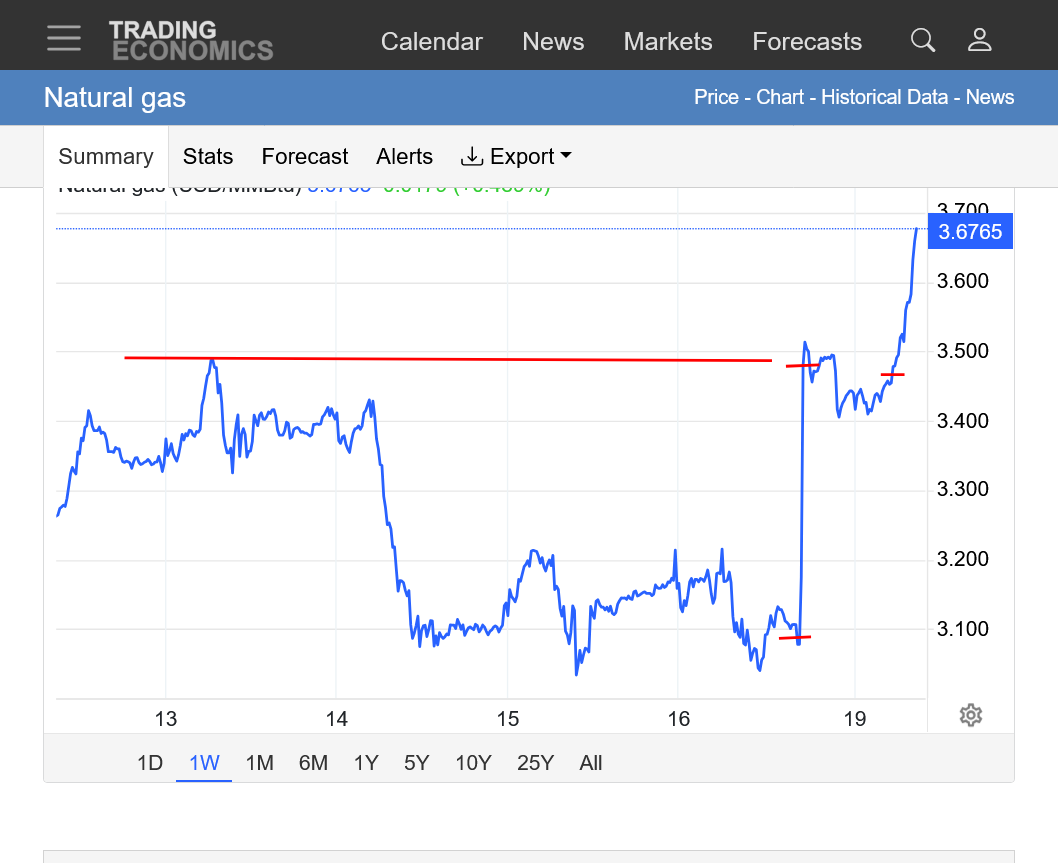
Task: Click the Trading Economics logo
Action: click(x=190, y=41)
